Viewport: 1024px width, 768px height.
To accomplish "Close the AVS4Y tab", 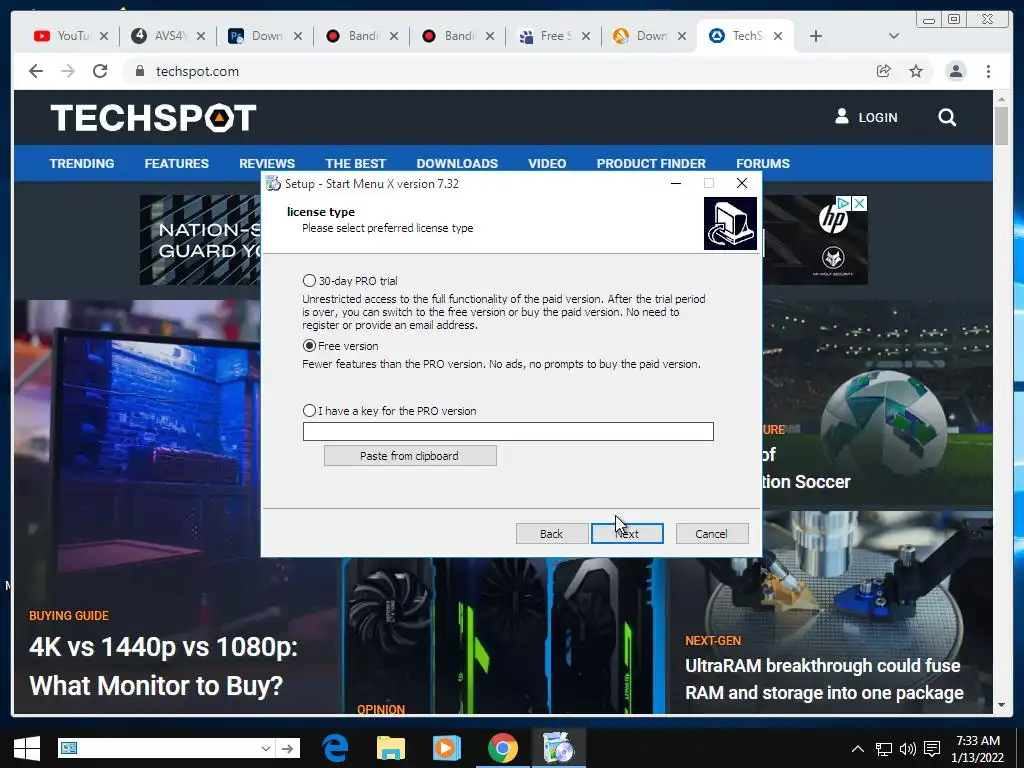I will [201, 36].
